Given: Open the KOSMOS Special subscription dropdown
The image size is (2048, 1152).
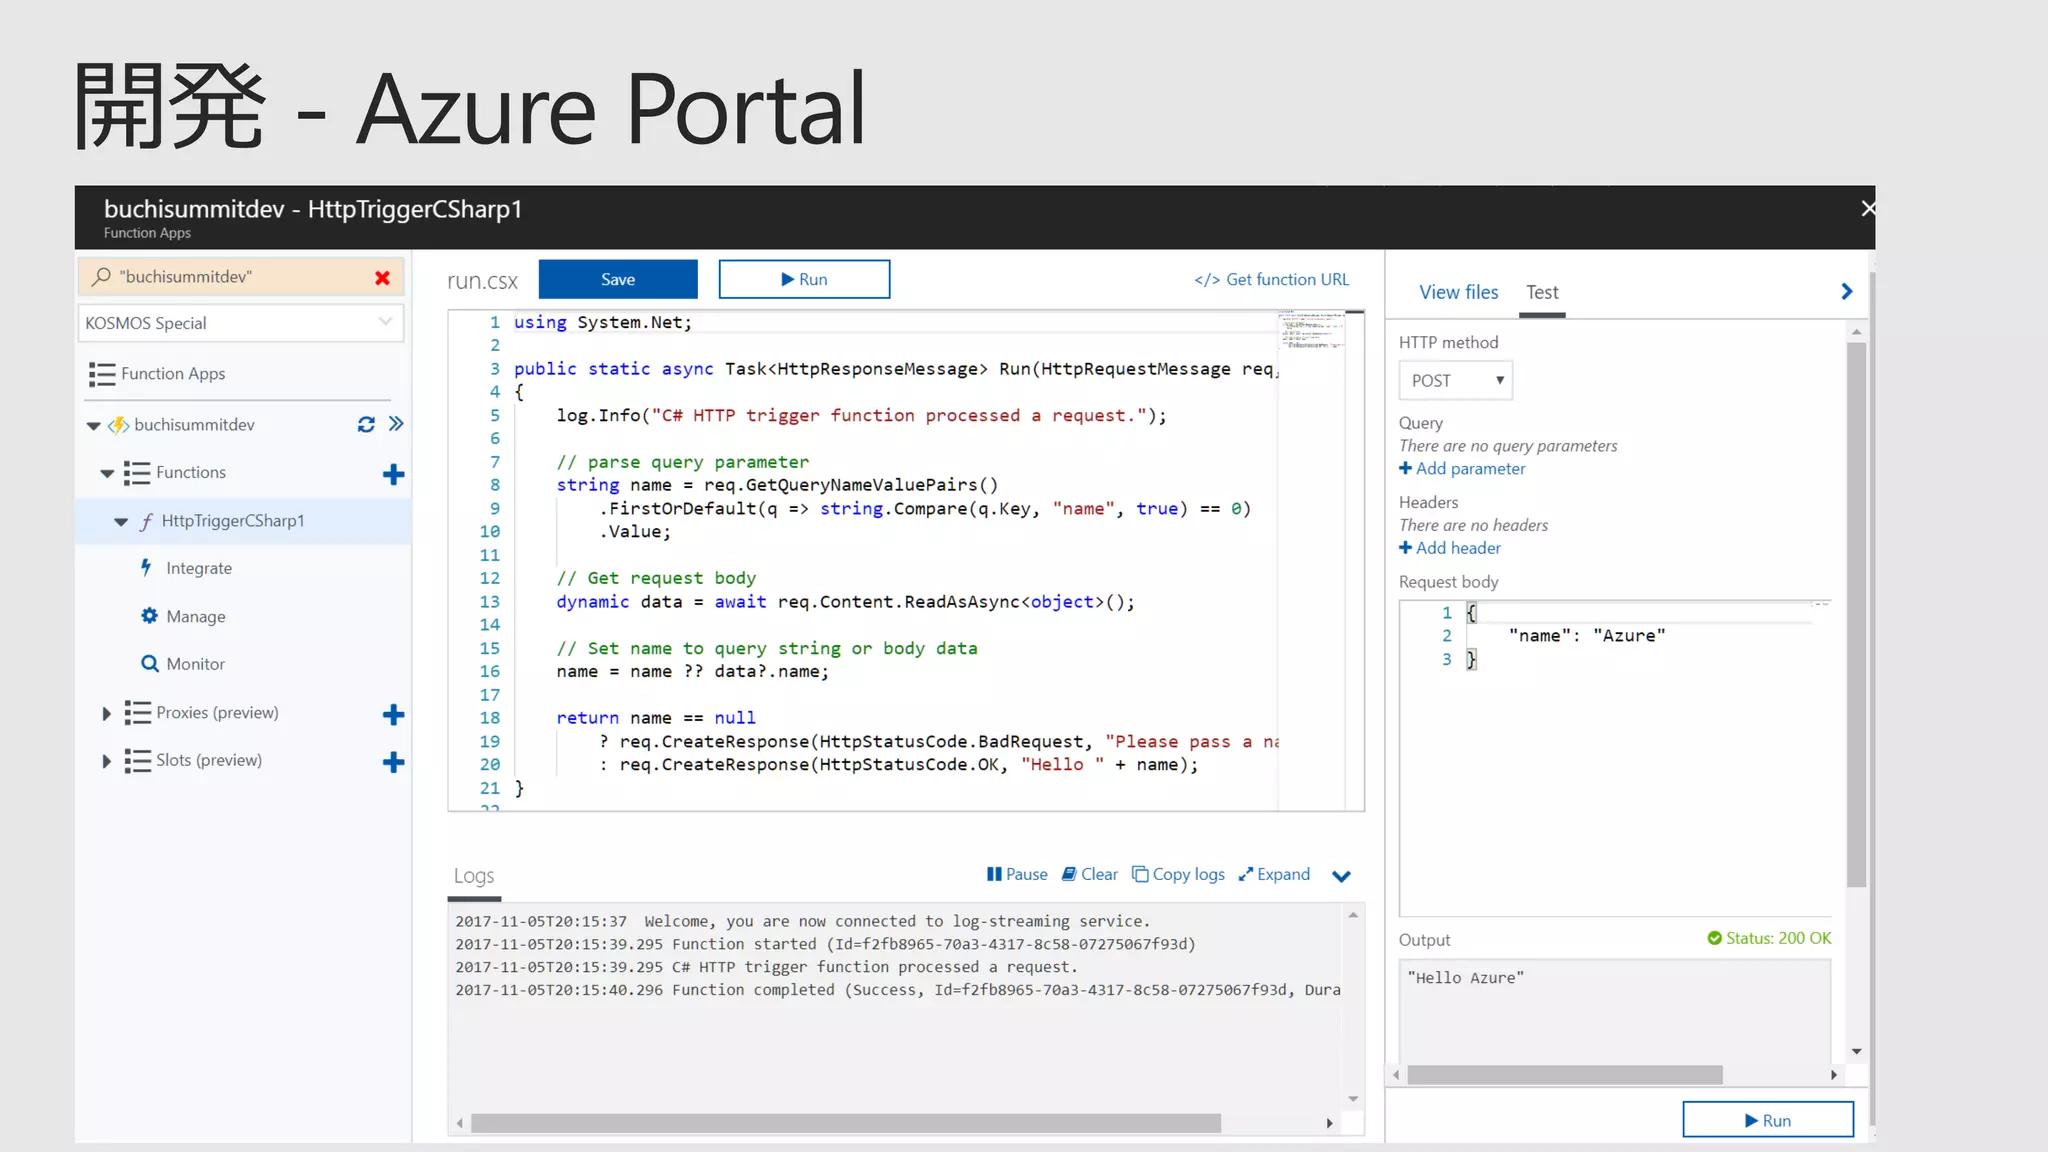Looking at the screenshot, I should (x=240, y=323).
